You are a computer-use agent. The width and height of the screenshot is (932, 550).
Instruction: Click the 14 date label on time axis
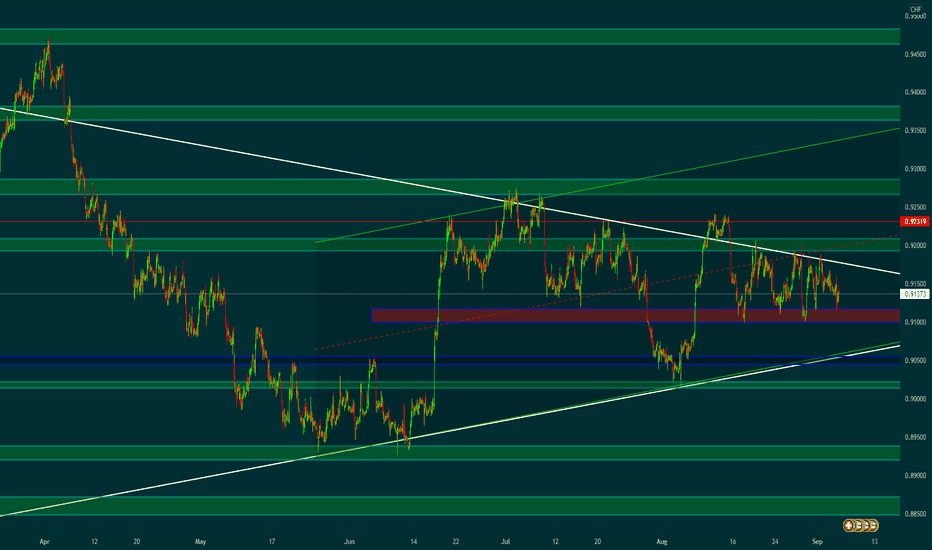[414, 542]
